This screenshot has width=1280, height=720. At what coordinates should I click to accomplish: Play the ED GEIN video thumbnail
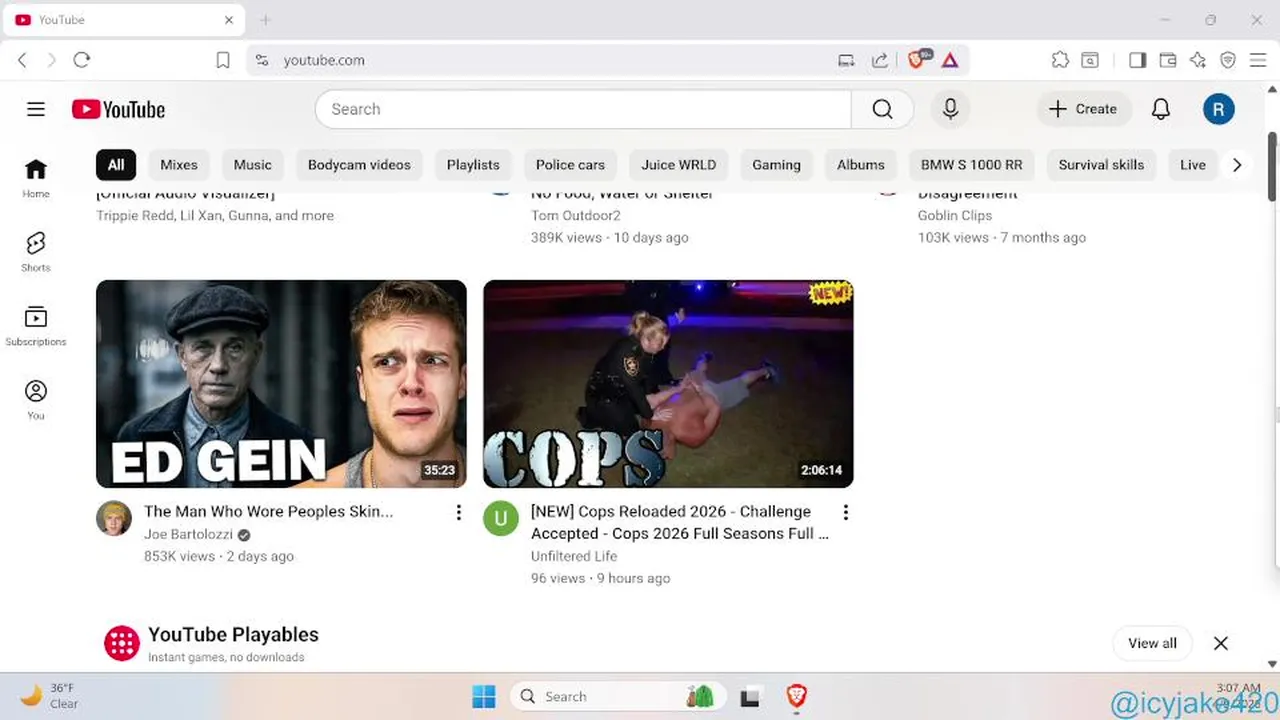tap(281, 384)
